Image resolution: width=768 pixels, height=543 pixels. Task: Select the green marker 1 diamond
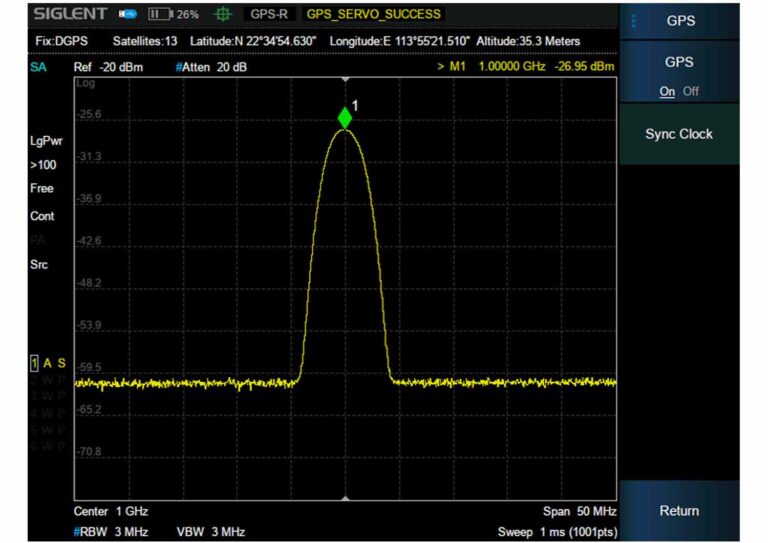tap(345, 118)
